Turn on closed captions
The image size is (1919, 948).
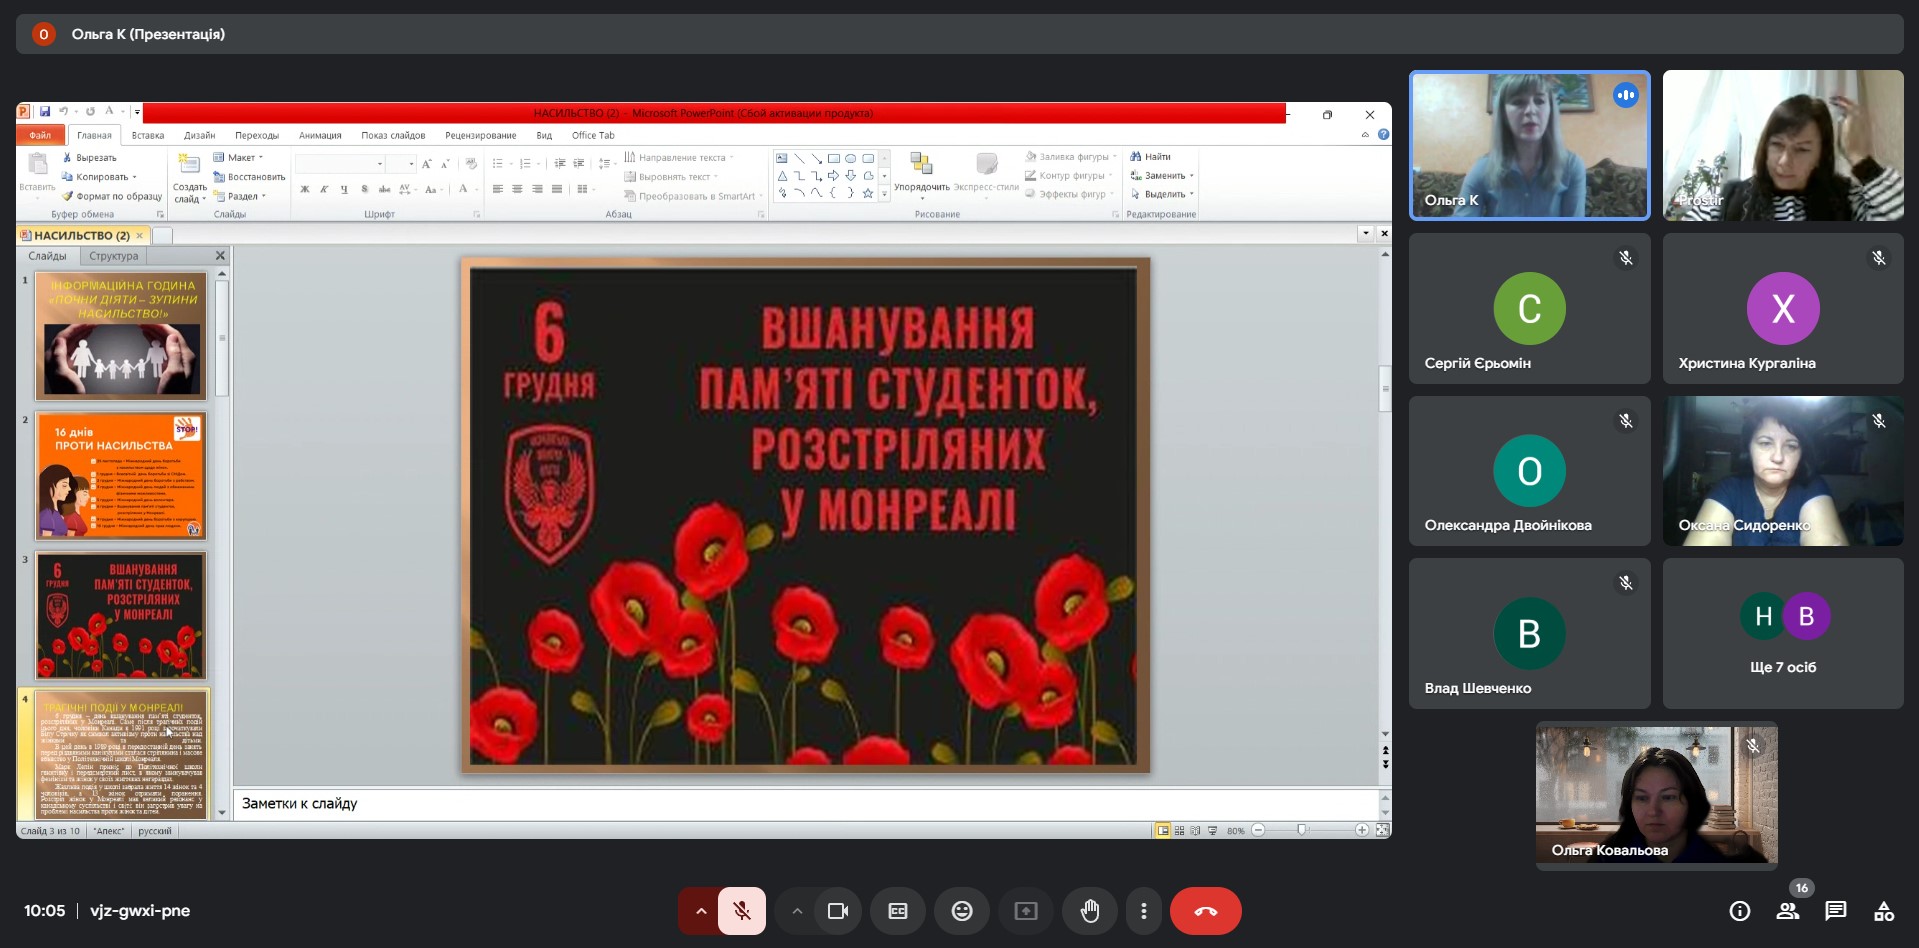point(897,911)
